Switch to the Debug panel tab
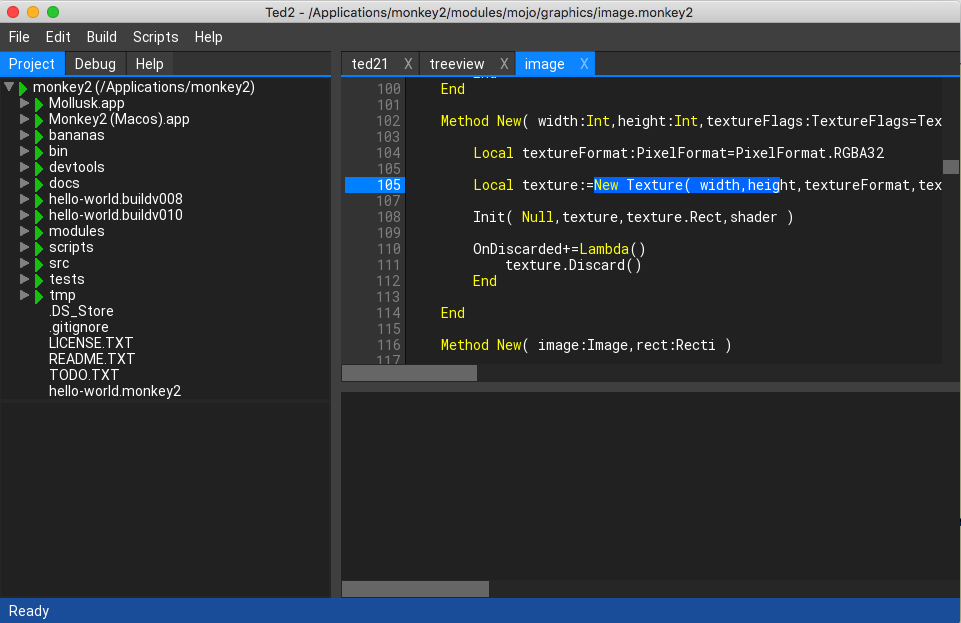 tap(95, 64)
